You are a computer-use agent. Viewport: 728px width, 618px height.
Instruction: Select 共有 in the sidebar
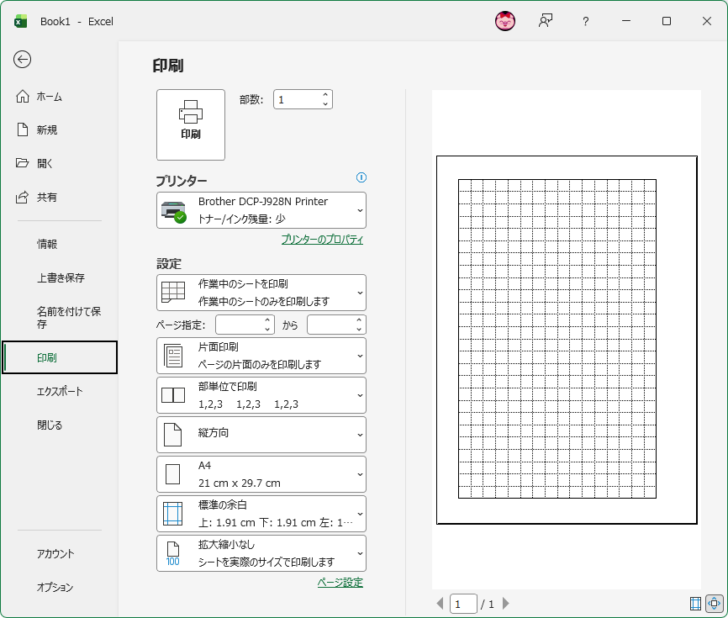pyautogui.click(x=59, y=197)
